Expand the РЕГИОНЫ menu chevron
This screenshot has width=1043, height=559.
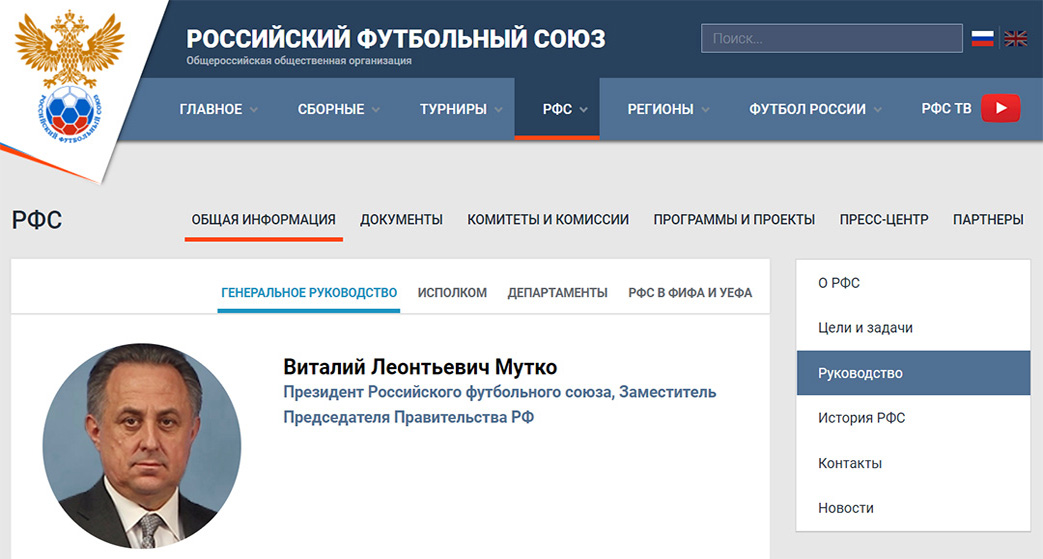click(705, 110)
